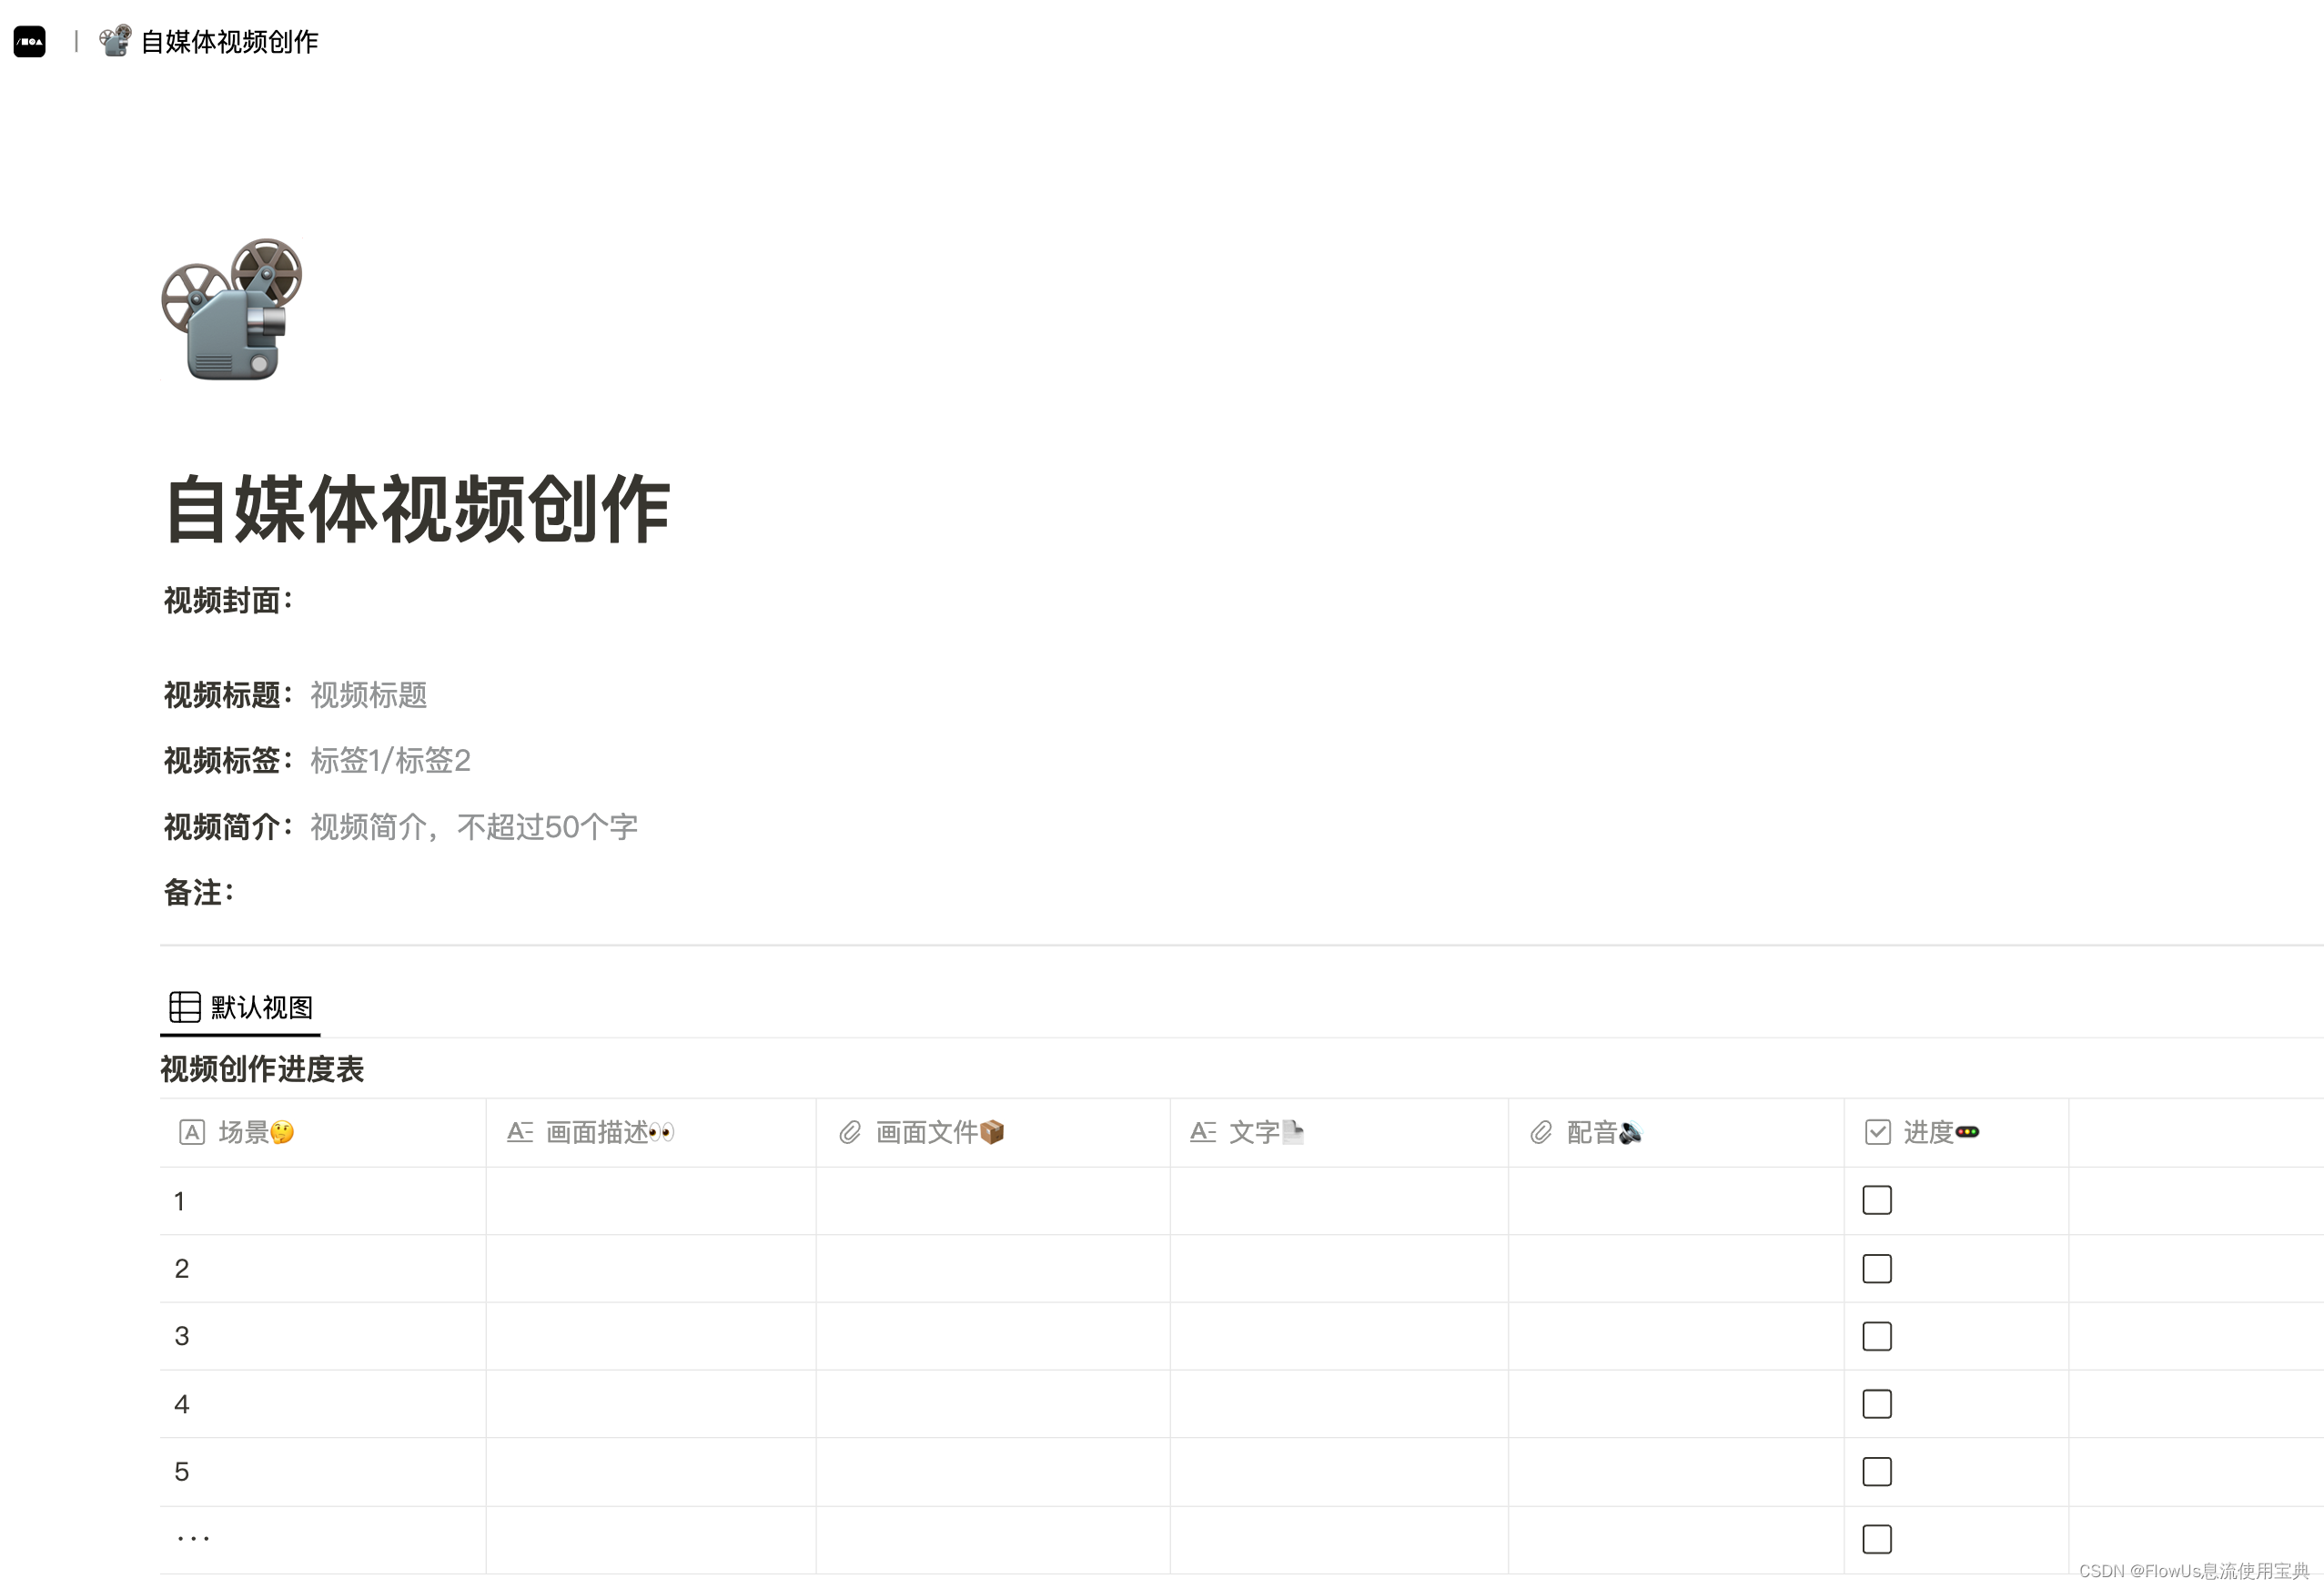Click the paperclip icon beside 画面文件
Image resolution: width=2324 pixels, height=1589 pixels.
[850, 1132]
